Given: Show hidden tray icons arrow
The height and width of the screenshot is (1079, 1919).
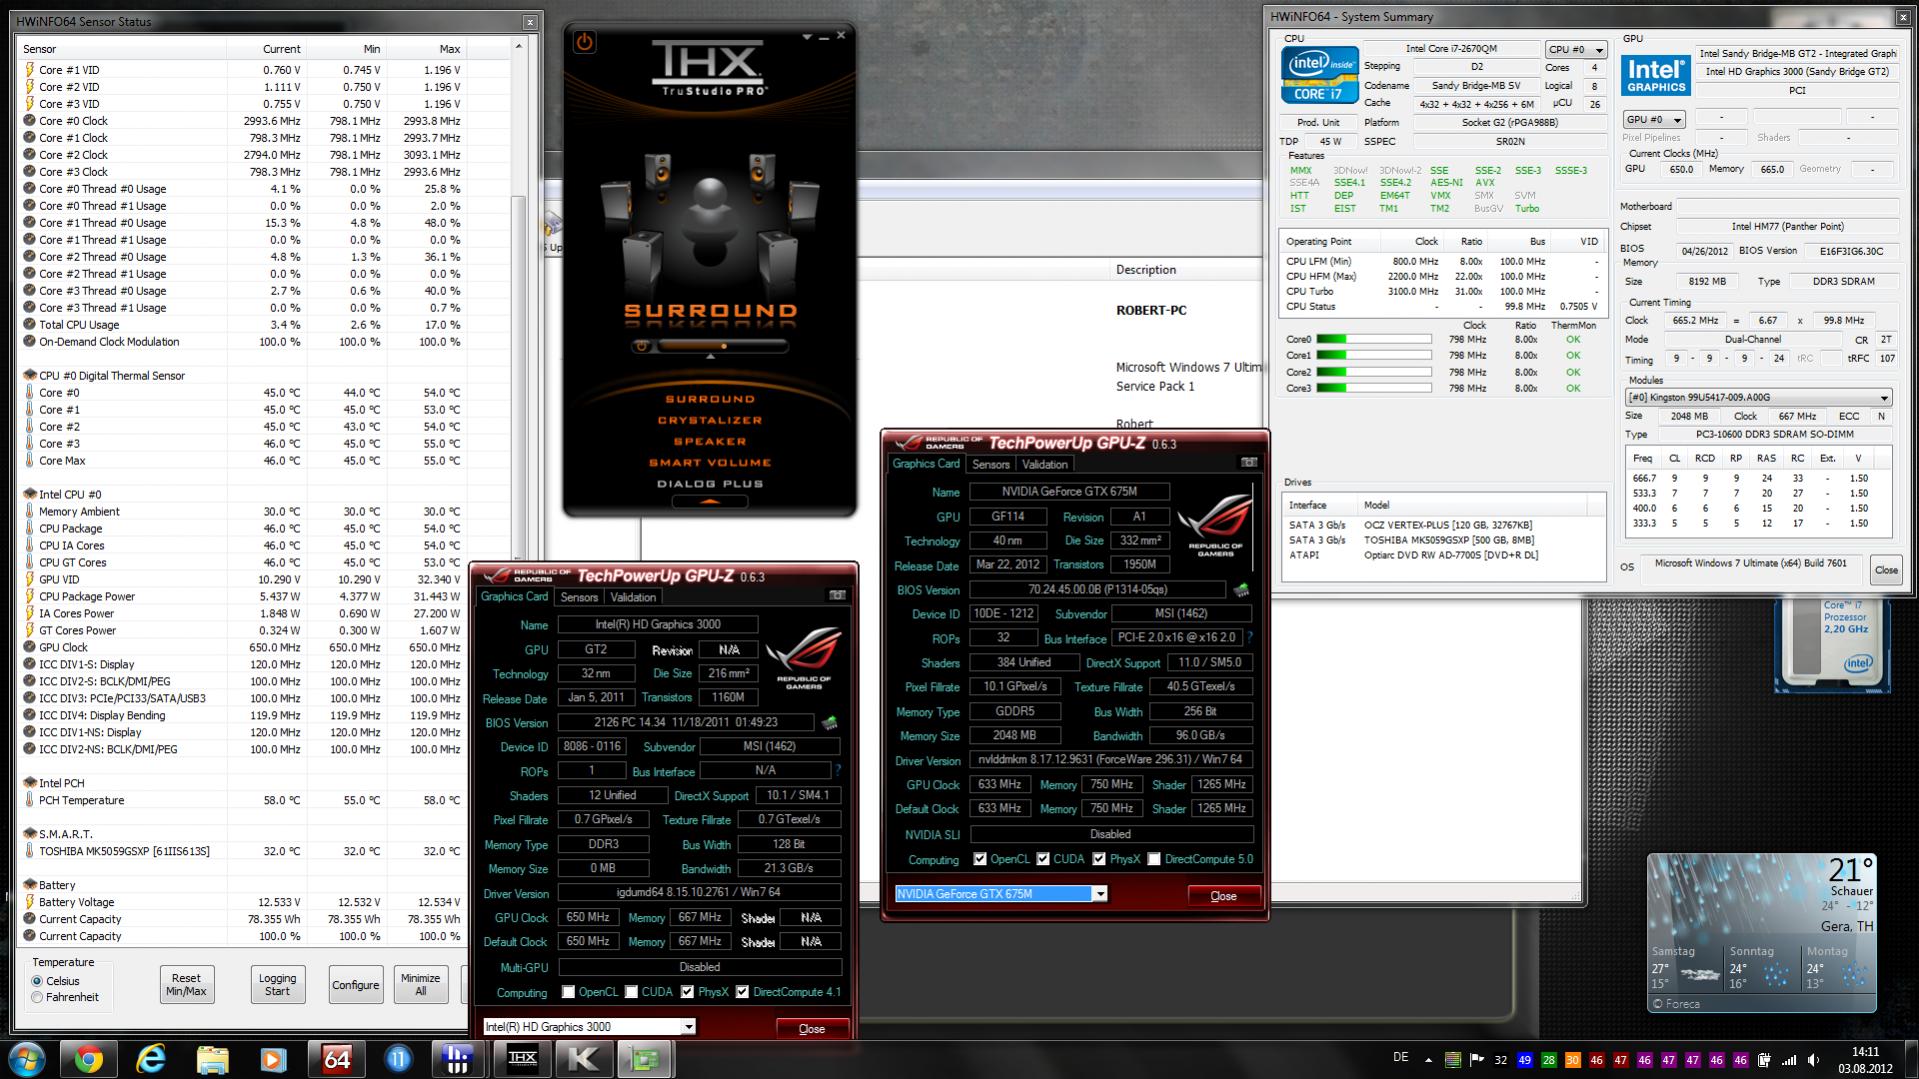Looking at the screenshot, I should [1428, 1060].
